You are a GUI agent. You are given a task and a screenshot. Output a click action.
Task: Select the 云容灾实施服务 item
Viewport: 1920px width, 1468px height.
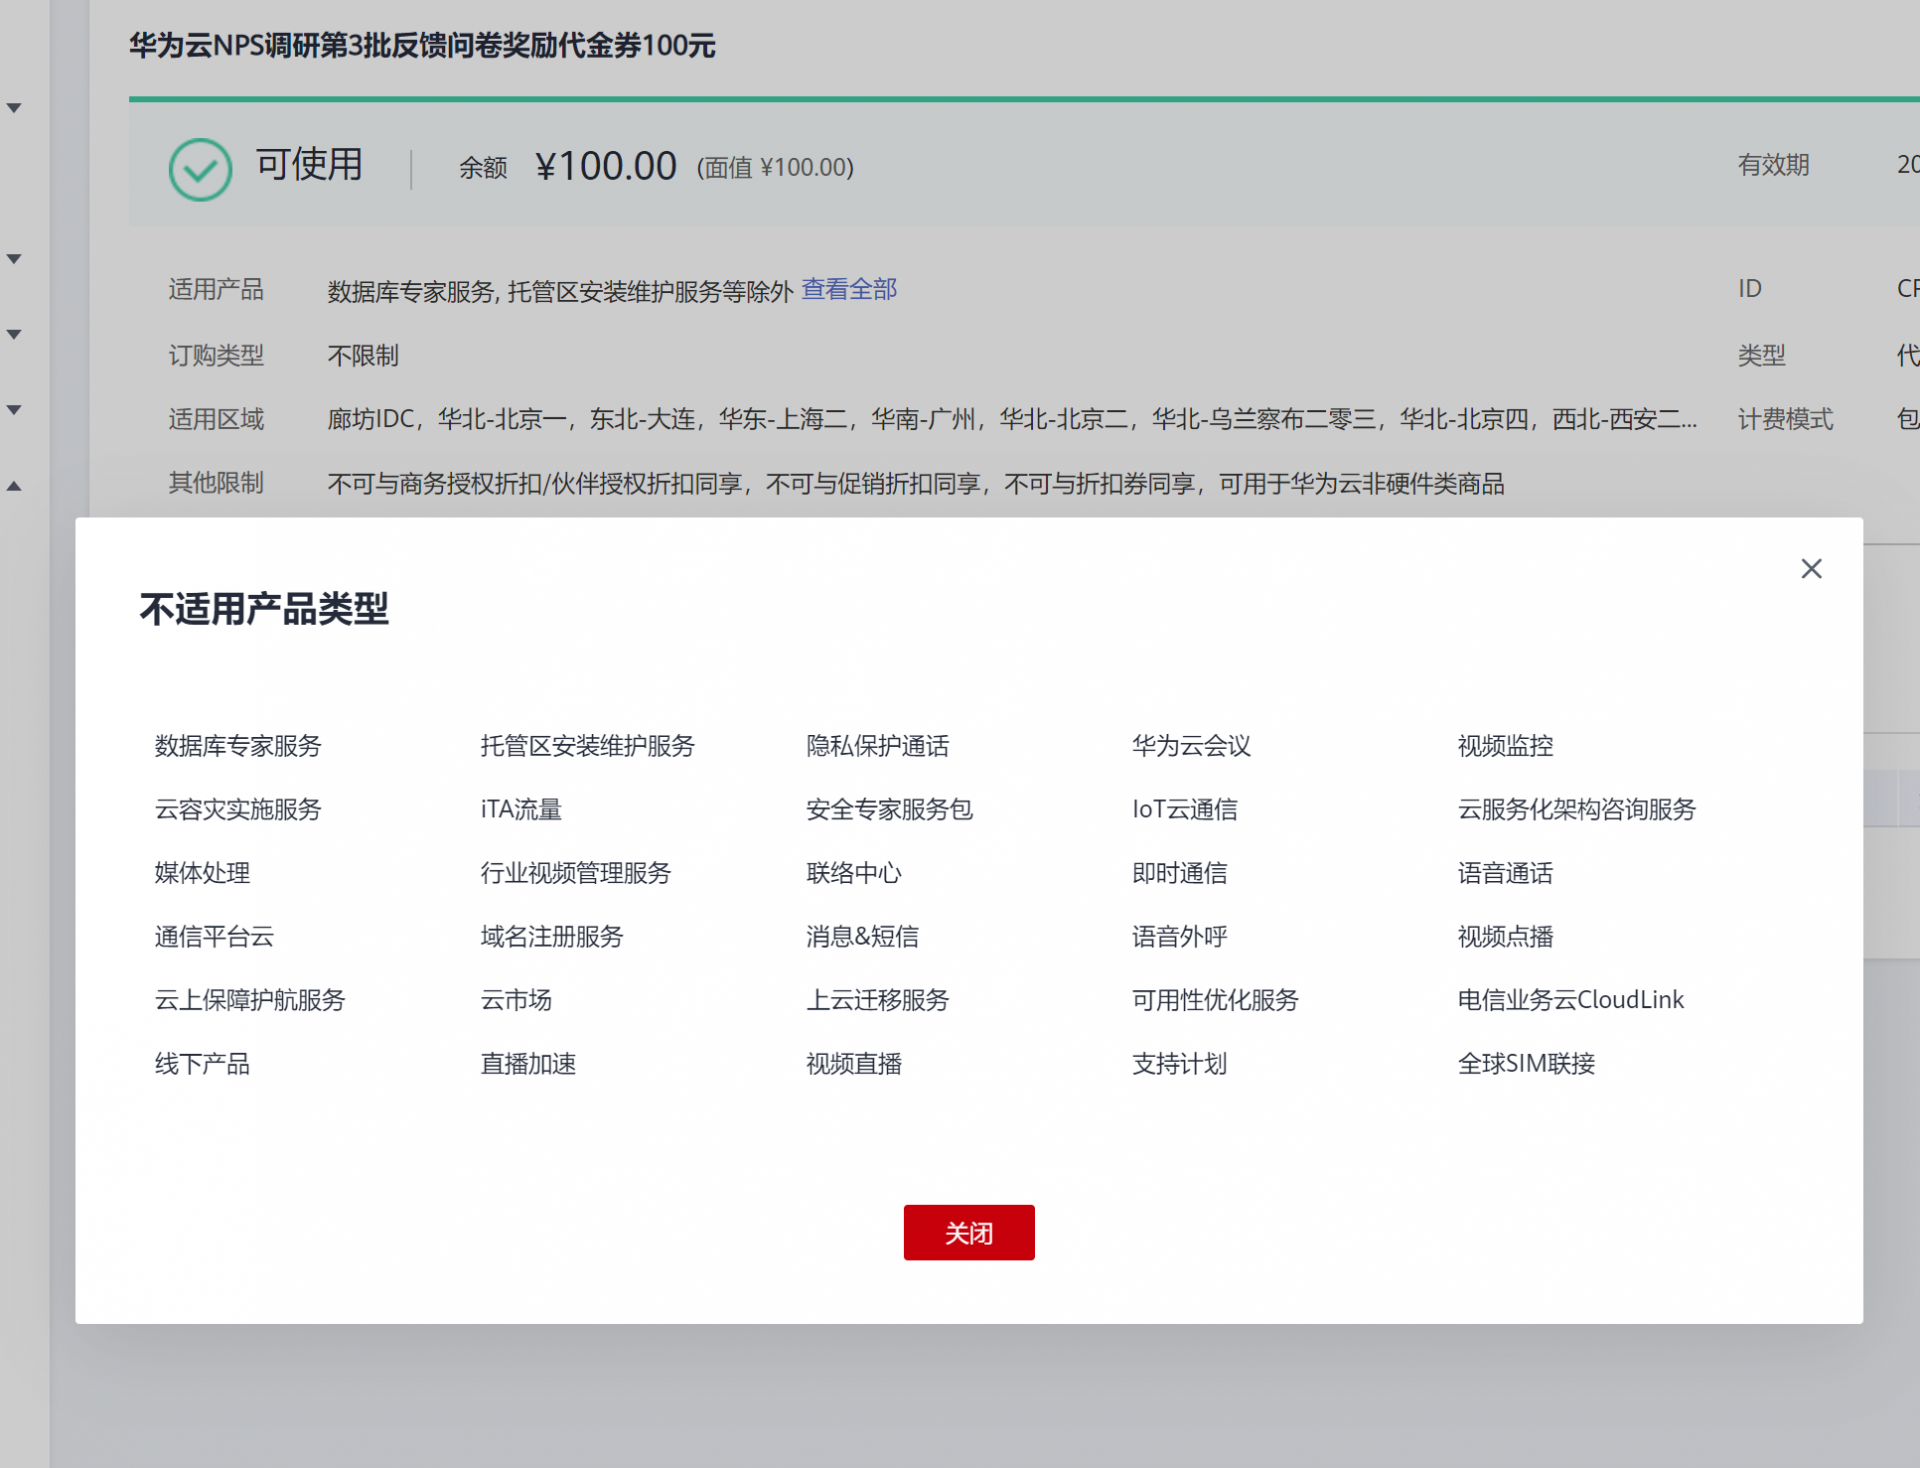pos(238,809)
